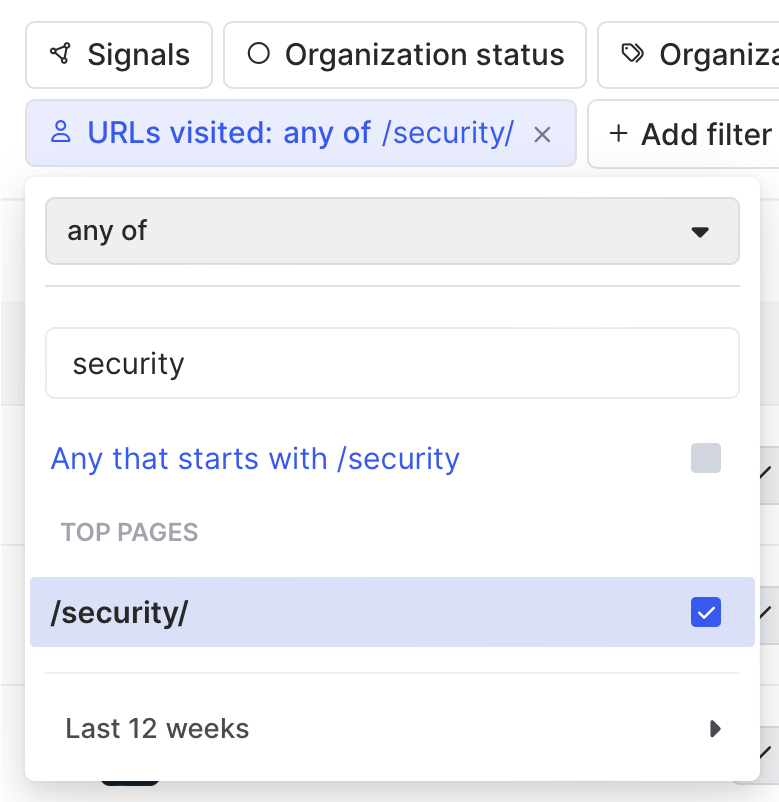
Task: Click the megaphone icon on the Signals filter
Action: click(61, 55)
